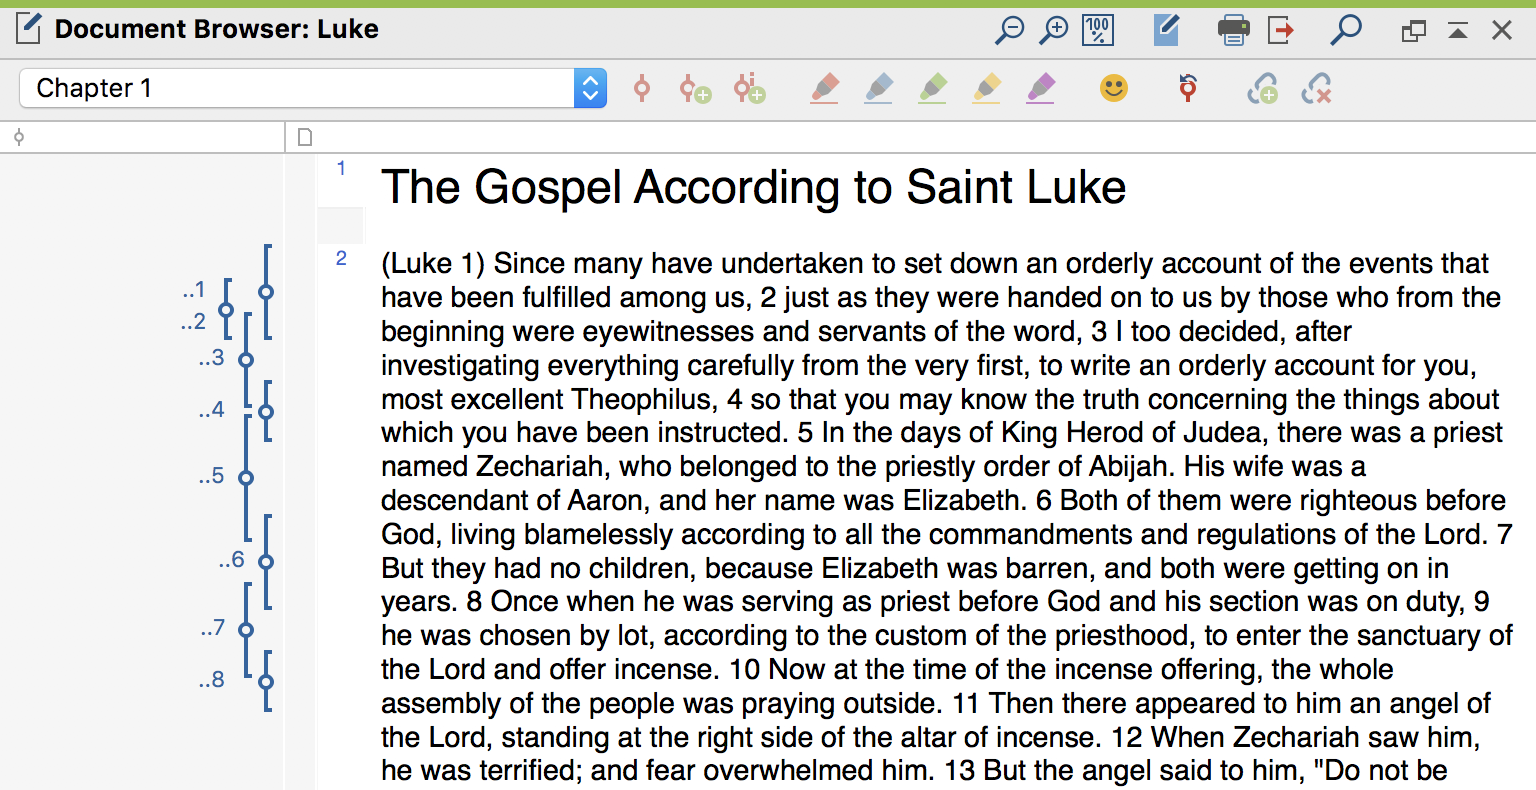Highlight selection with yellow marker
This screenshot has width=1536, height=790.
(x=987, y=88)
